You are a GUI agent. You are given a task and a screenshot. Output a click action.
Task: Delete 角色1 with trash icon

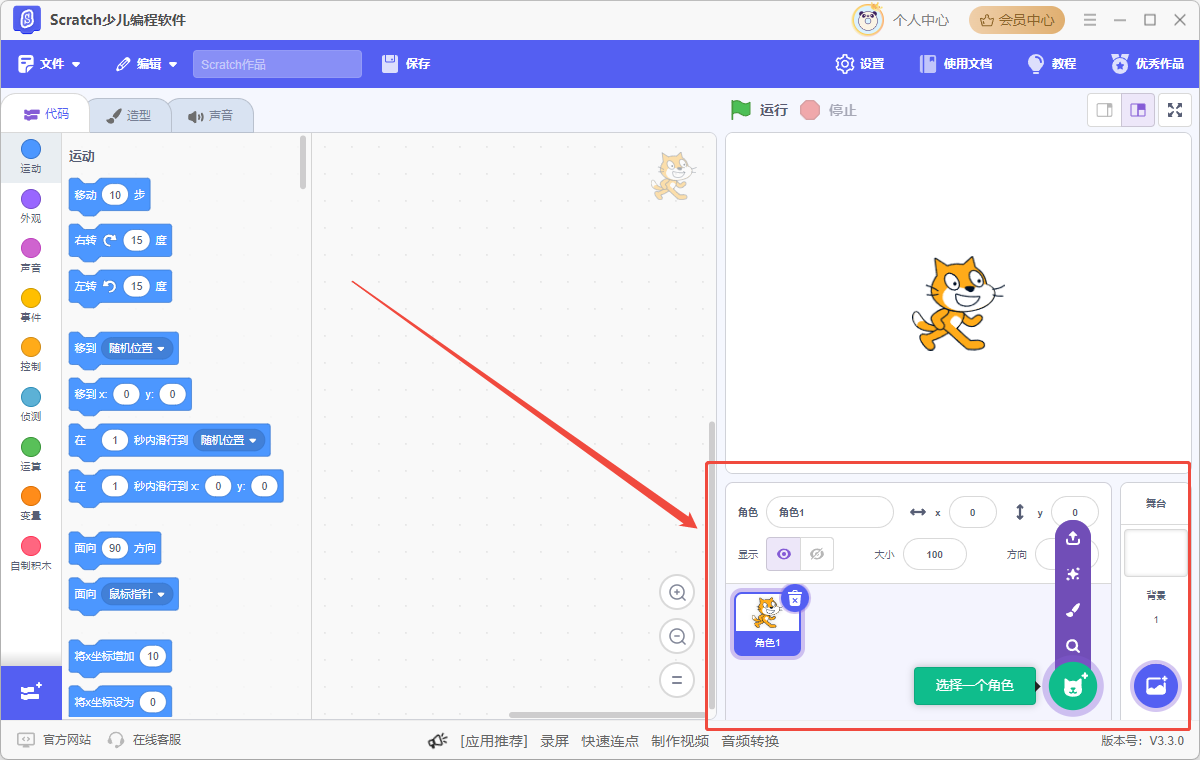coord(795,598)
